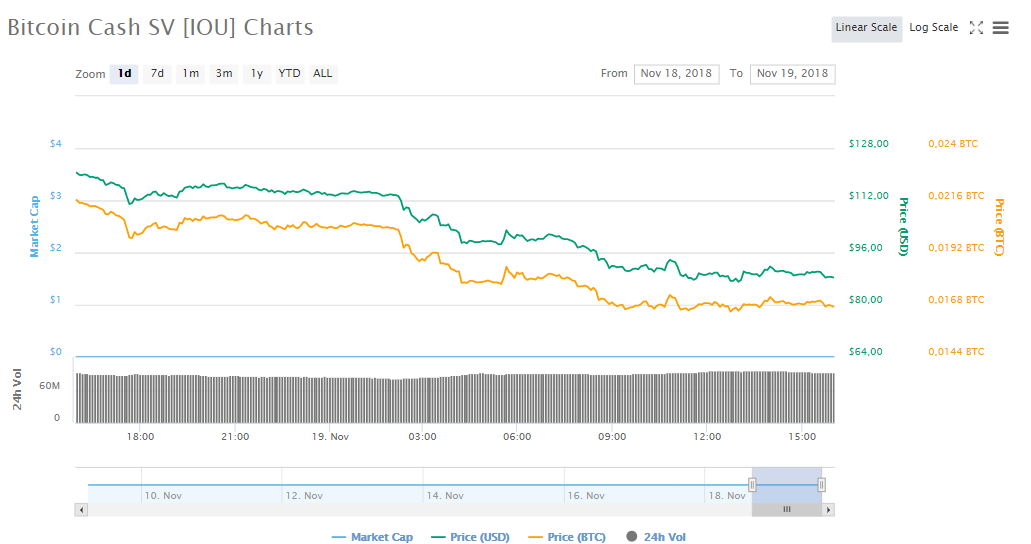Toggle Price (USD) series in legend
Viewport: 1031px width, 544px height.
pyautogui.click(x=471, y=537)
